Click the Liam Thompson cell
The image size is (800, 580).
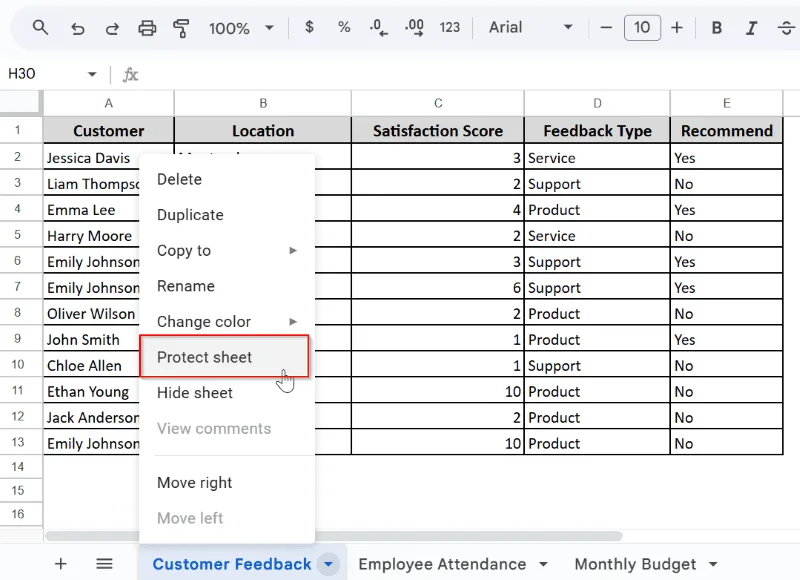click(x=91, y=184)
